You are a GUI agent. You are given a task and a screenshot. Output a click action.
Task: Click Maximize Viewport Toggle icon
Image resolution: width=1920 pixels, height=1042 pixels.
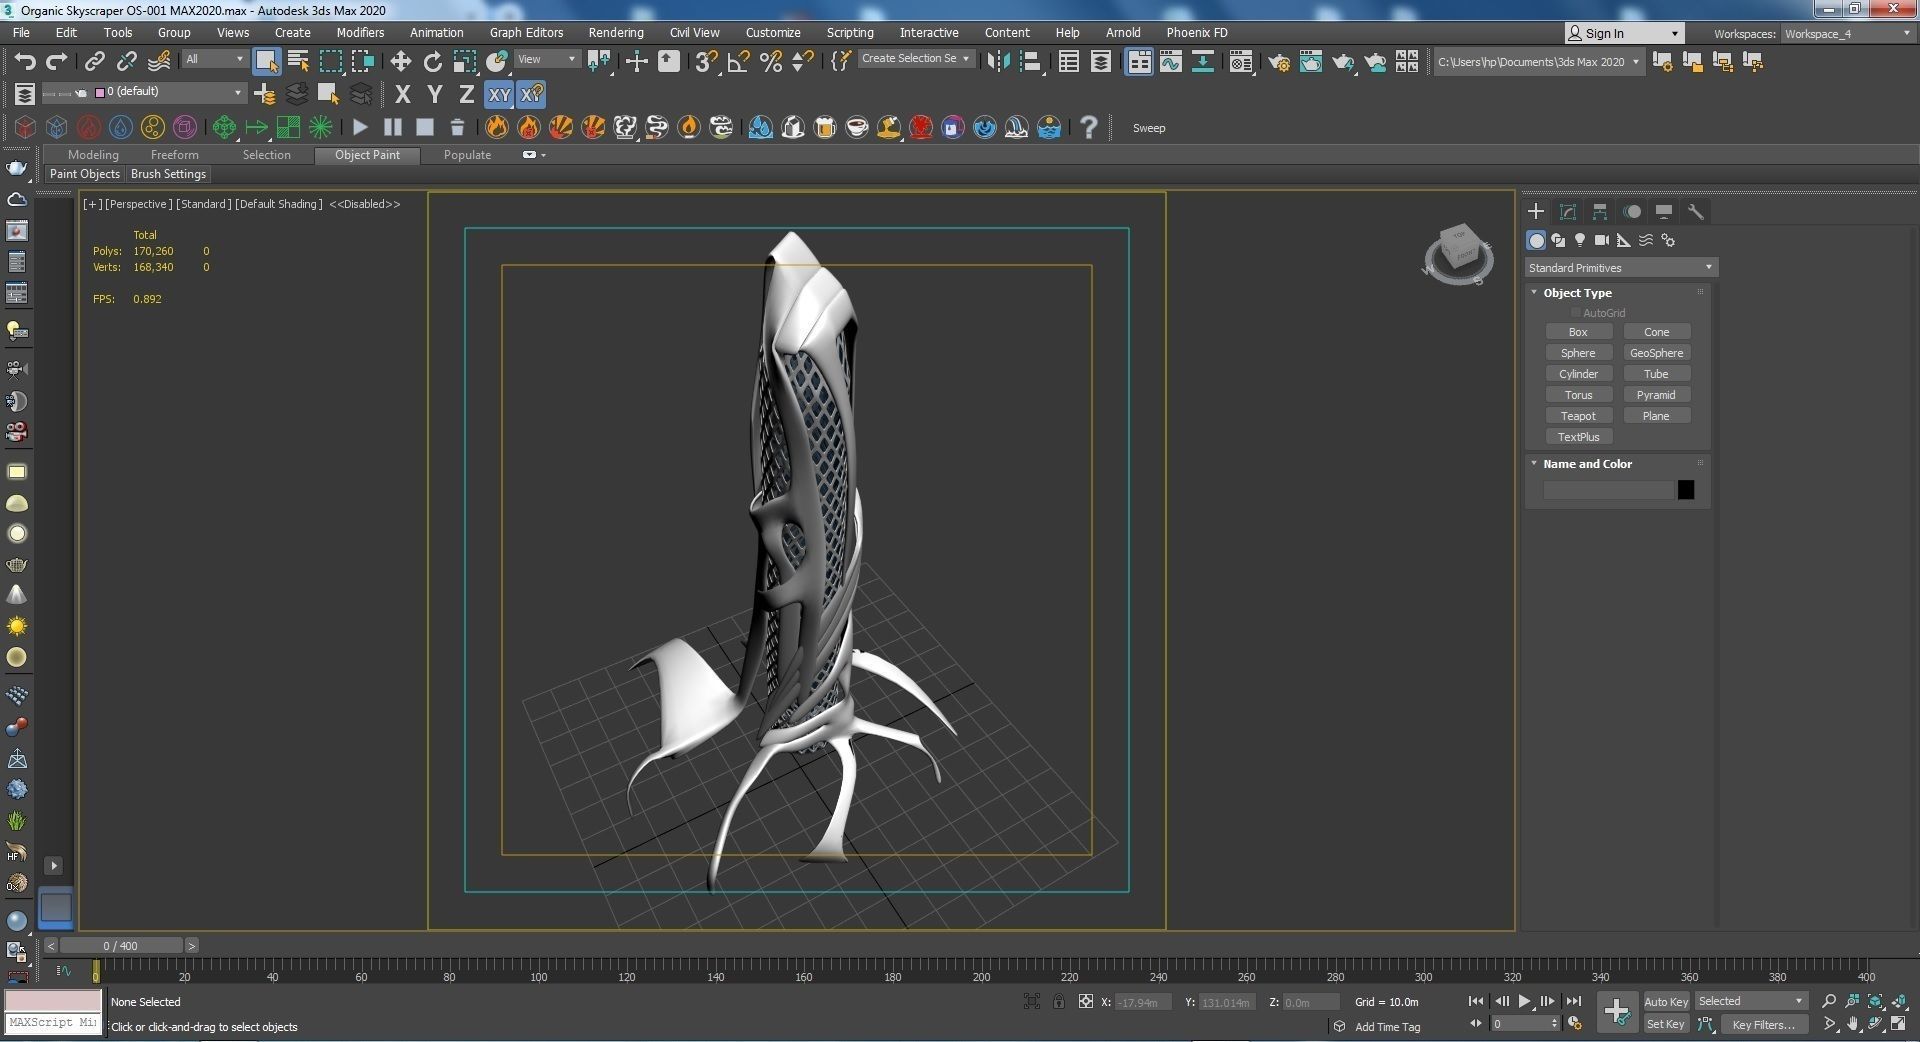(x=1898, y=1024)
